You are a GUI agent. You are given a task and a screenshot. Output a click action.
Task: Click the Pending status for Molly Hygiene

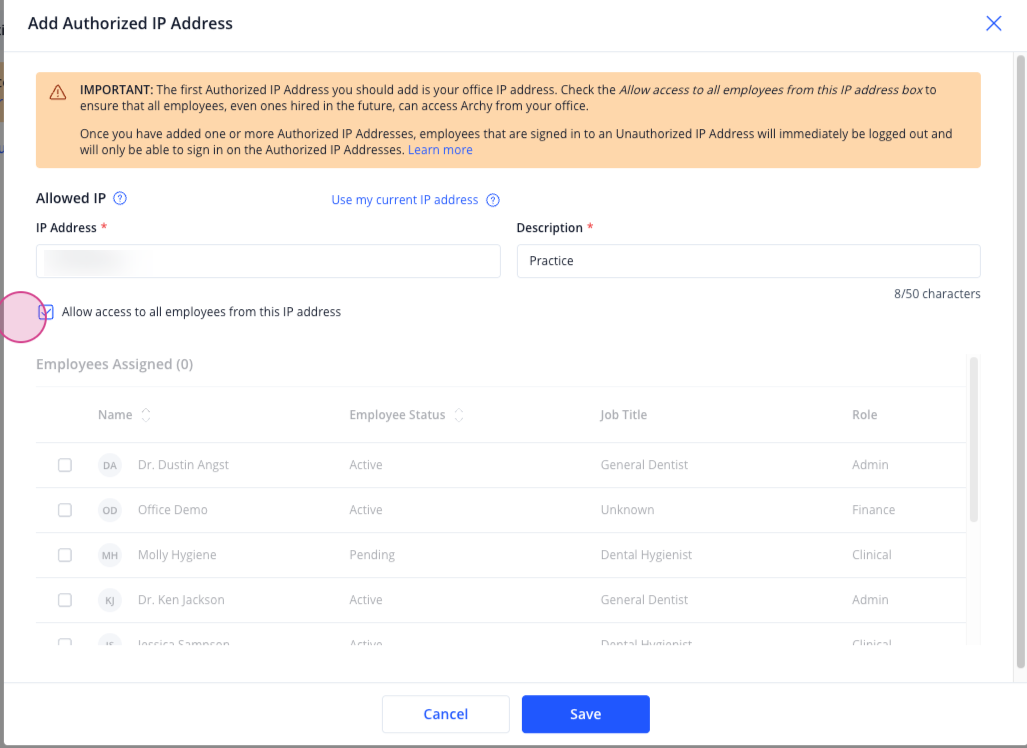coord(372,555)
